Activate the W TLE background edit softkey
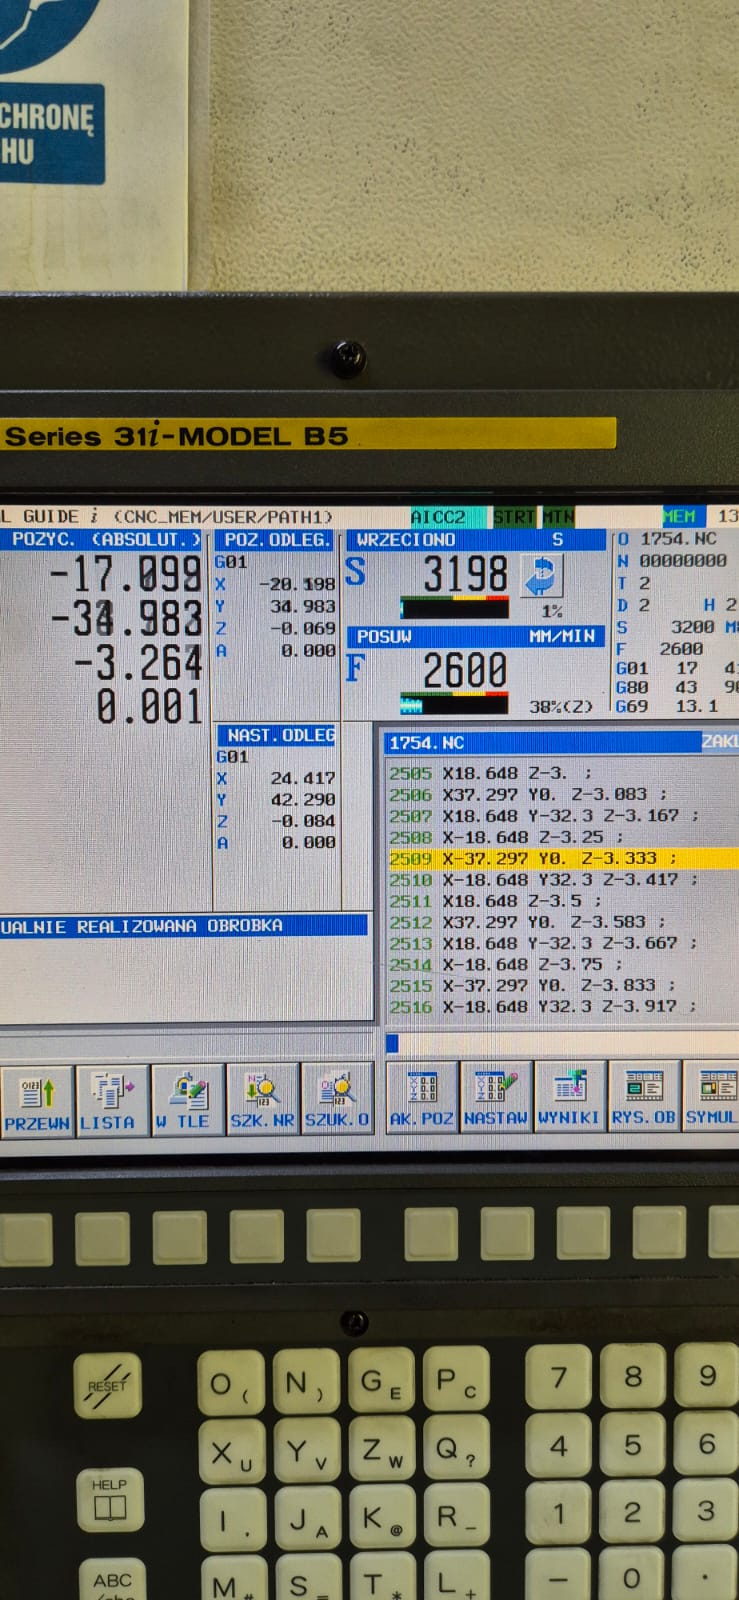Screen dimensions: 739x1600 point(187,1100)
